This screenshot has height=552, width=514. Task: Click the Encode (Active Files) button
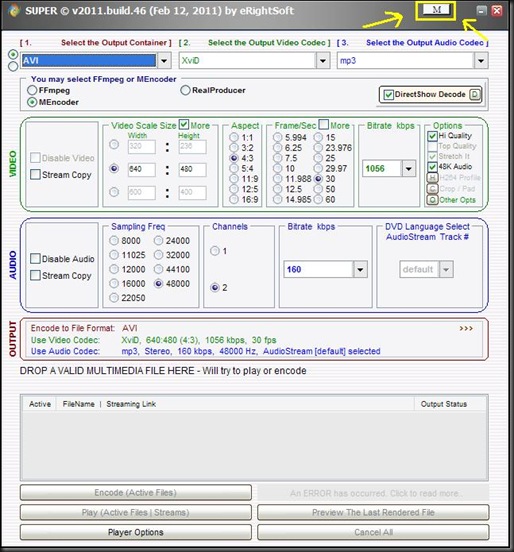(x=136, y=493)
